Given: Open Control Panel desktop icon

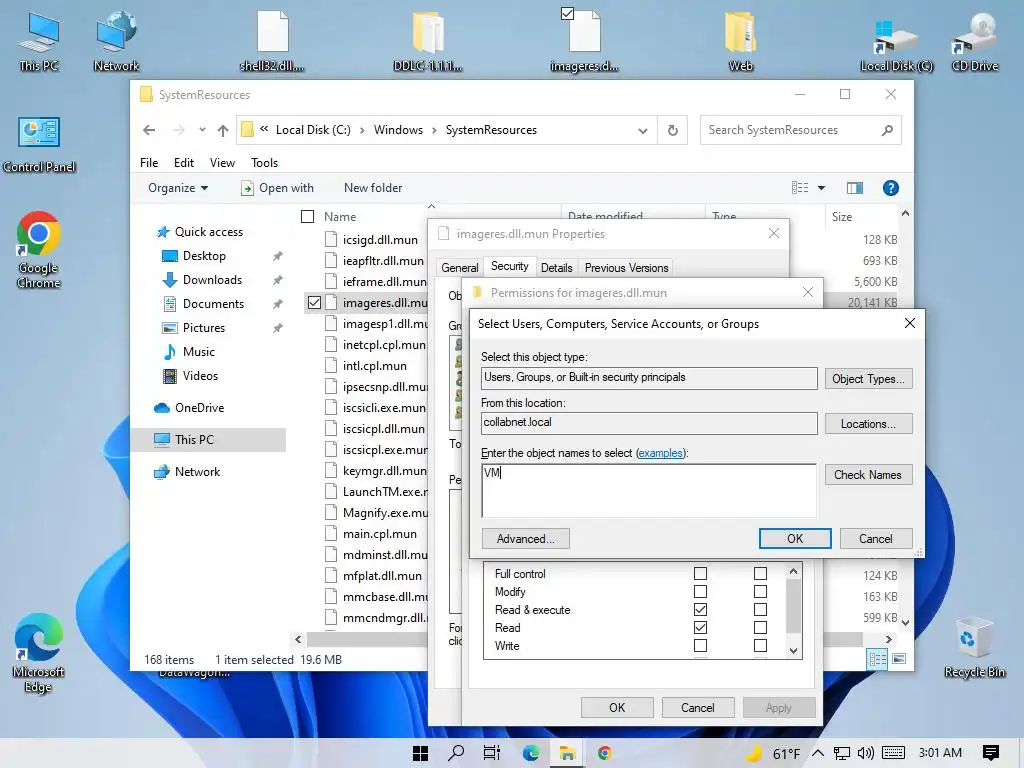Looking at the screenshot, I should (39, 145).
